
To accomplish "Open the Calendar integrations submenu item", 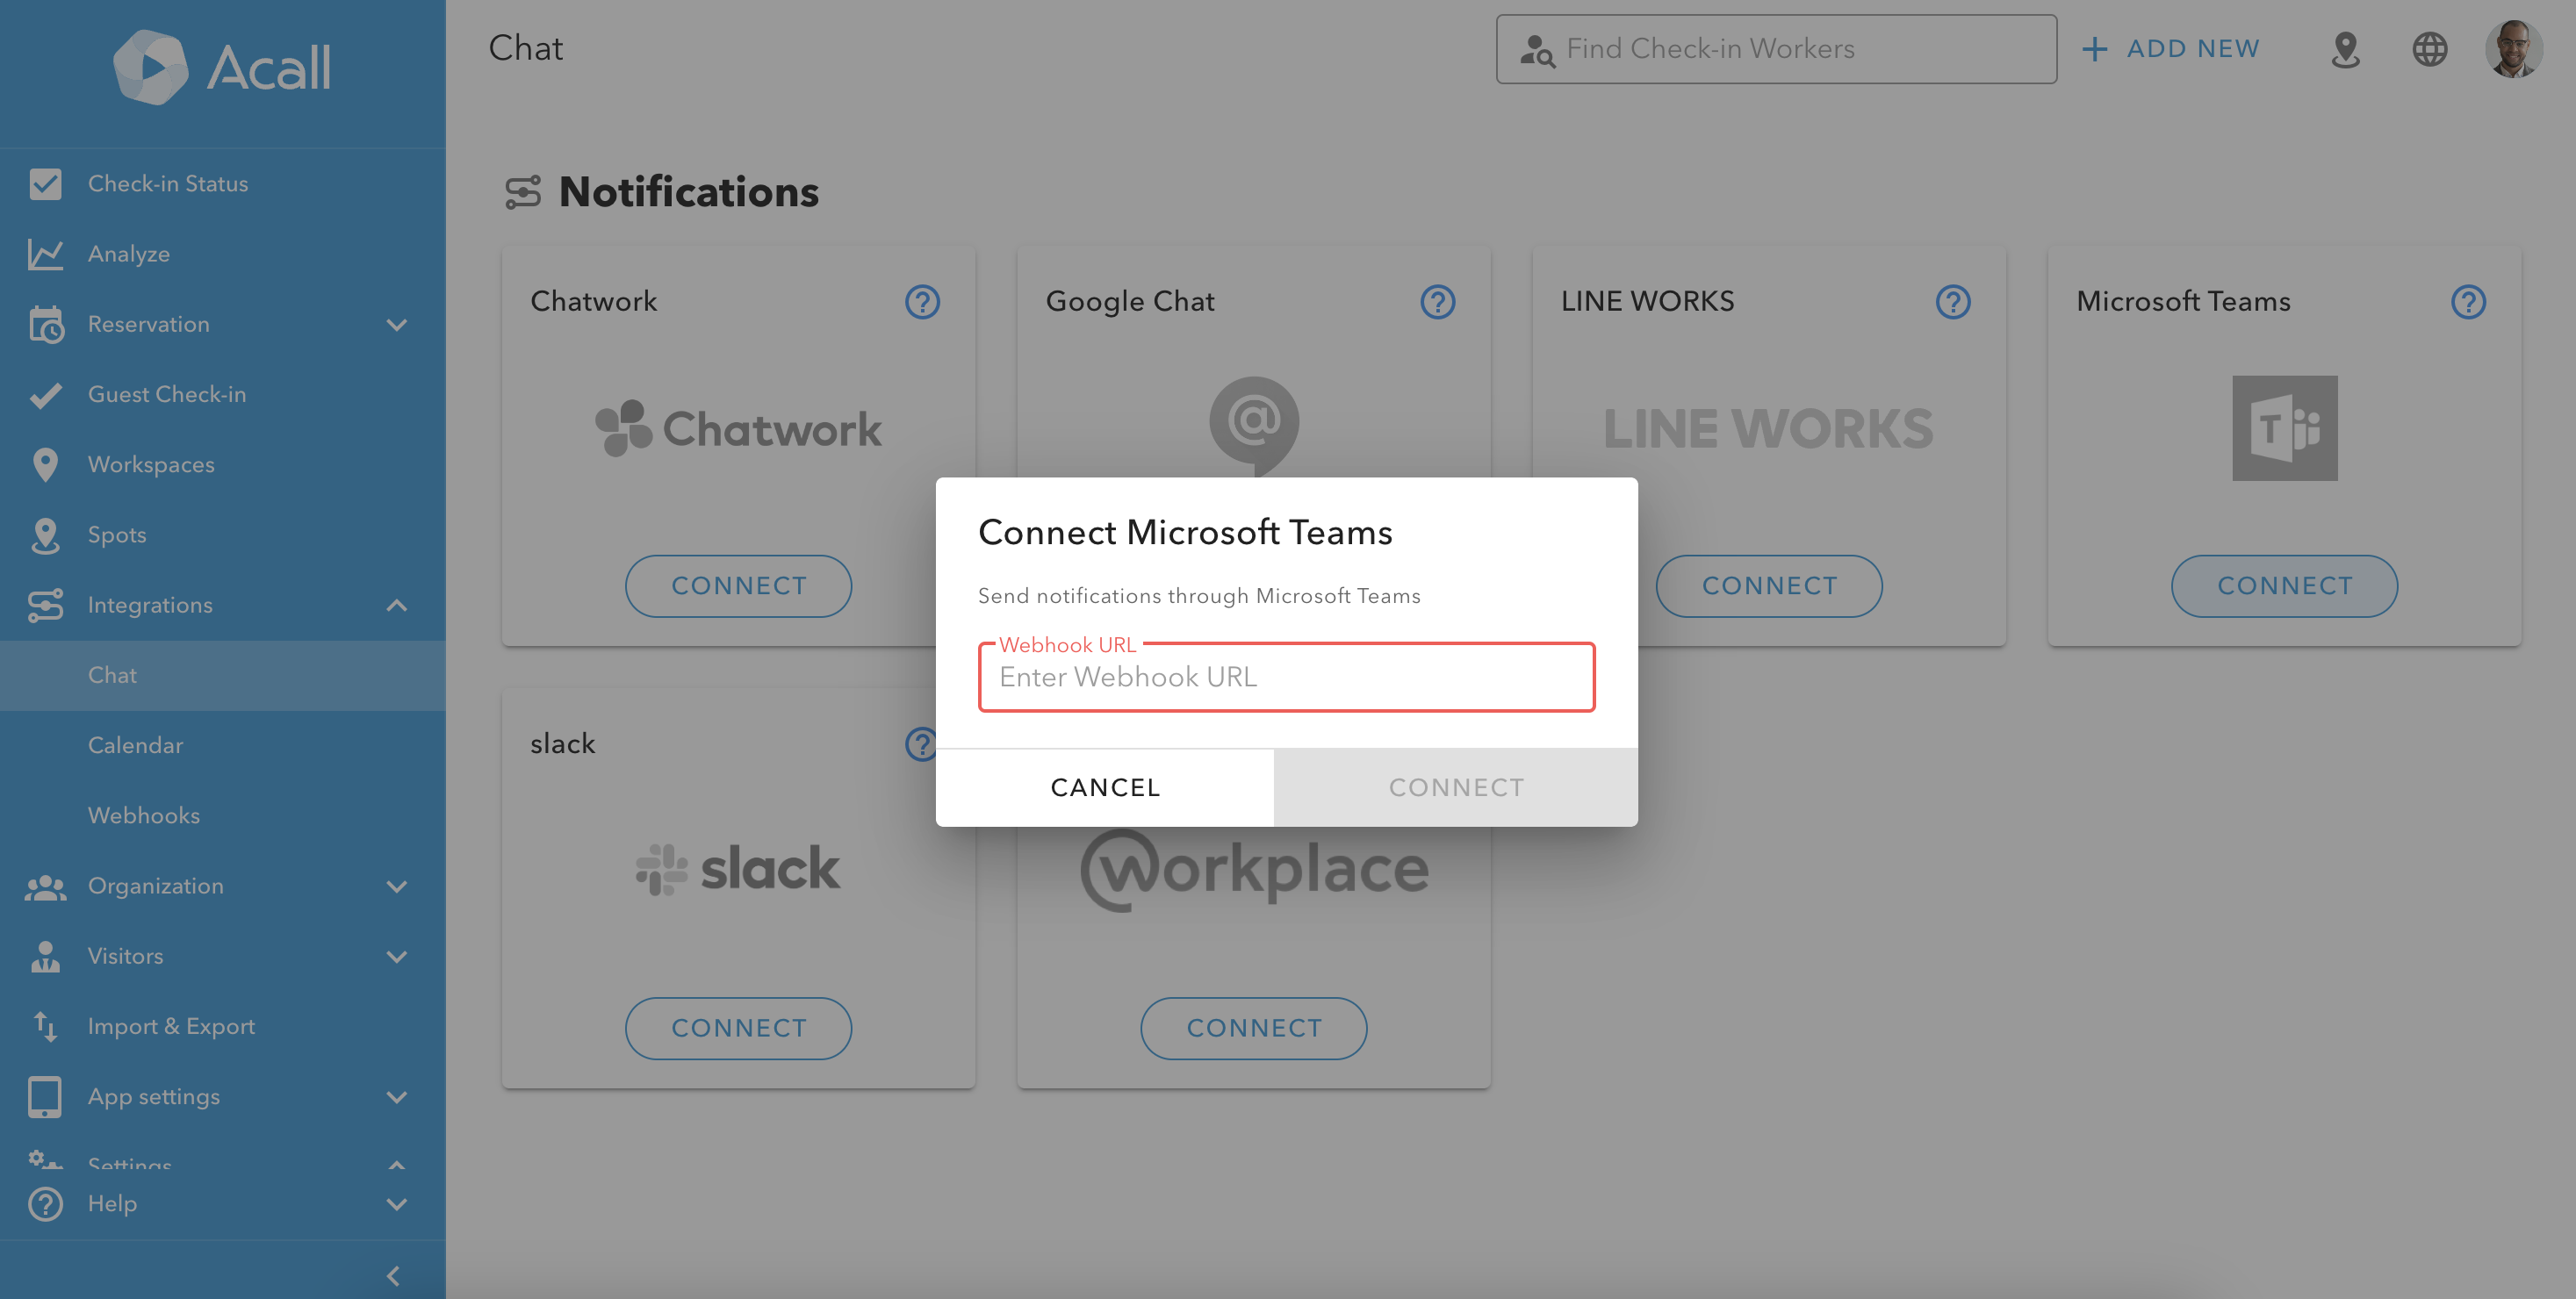I will point(223,746).
